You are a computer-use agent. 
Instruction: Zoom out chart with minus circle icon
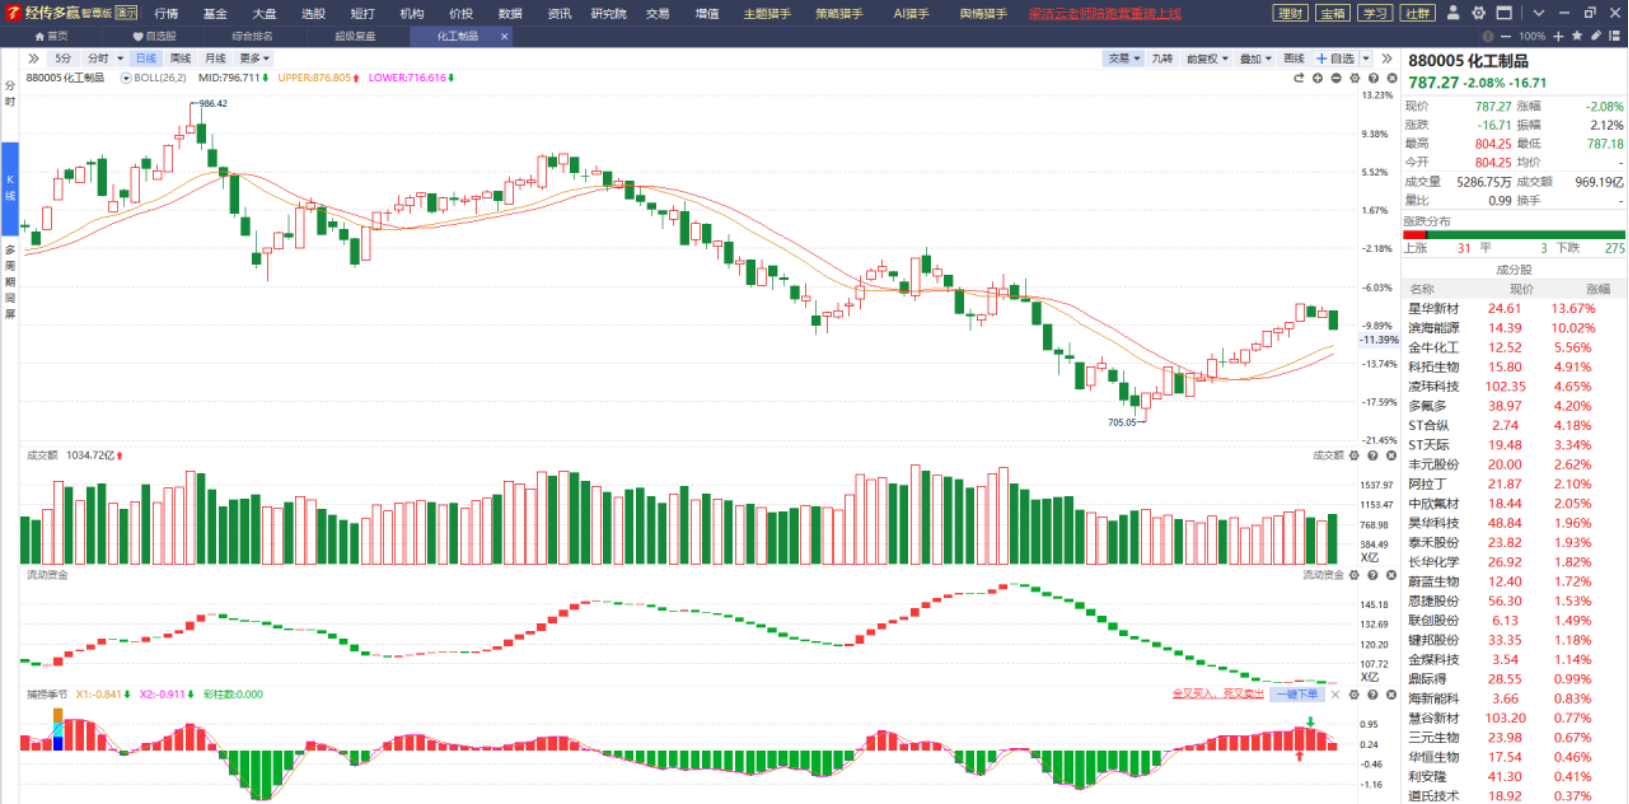click(1336, 78)
